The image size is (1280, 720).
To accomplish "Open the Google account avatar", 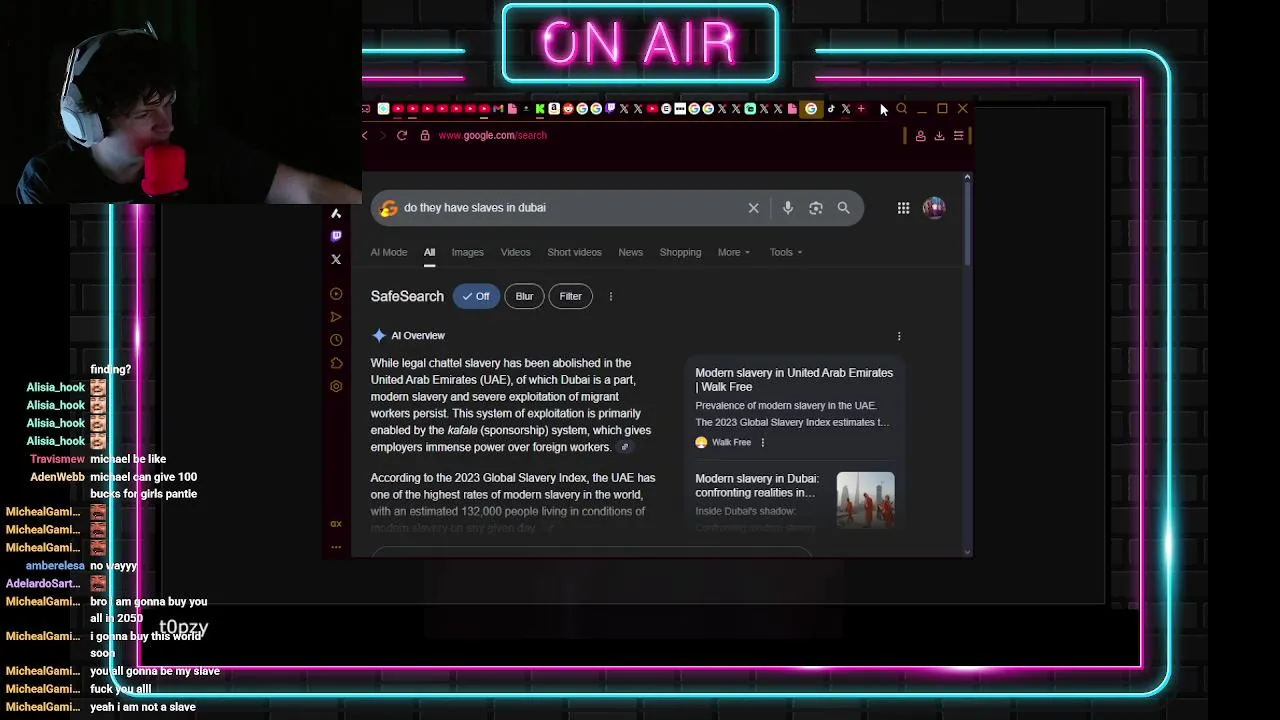I will 934,208.
